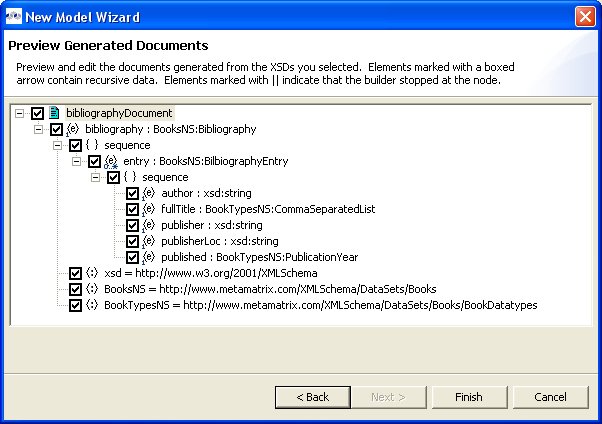Click the New Model Wizard title bar icon
The image size is (602, 424).
(14, 17)
